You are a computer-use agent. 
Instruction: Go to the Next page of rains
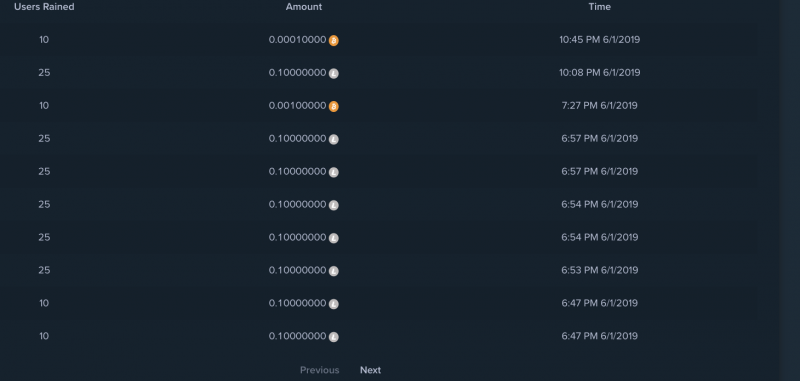point(370,370)
